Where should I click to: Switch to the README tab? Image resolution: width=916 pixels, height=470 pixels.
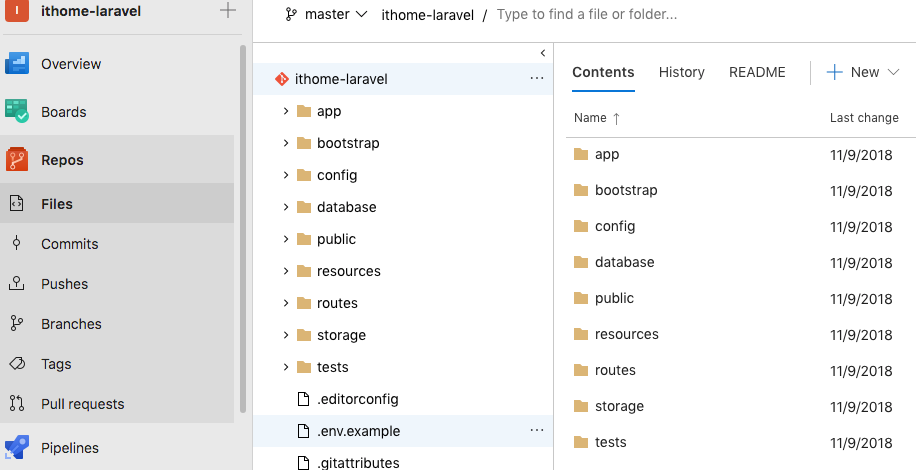click(x=757, y=72)
